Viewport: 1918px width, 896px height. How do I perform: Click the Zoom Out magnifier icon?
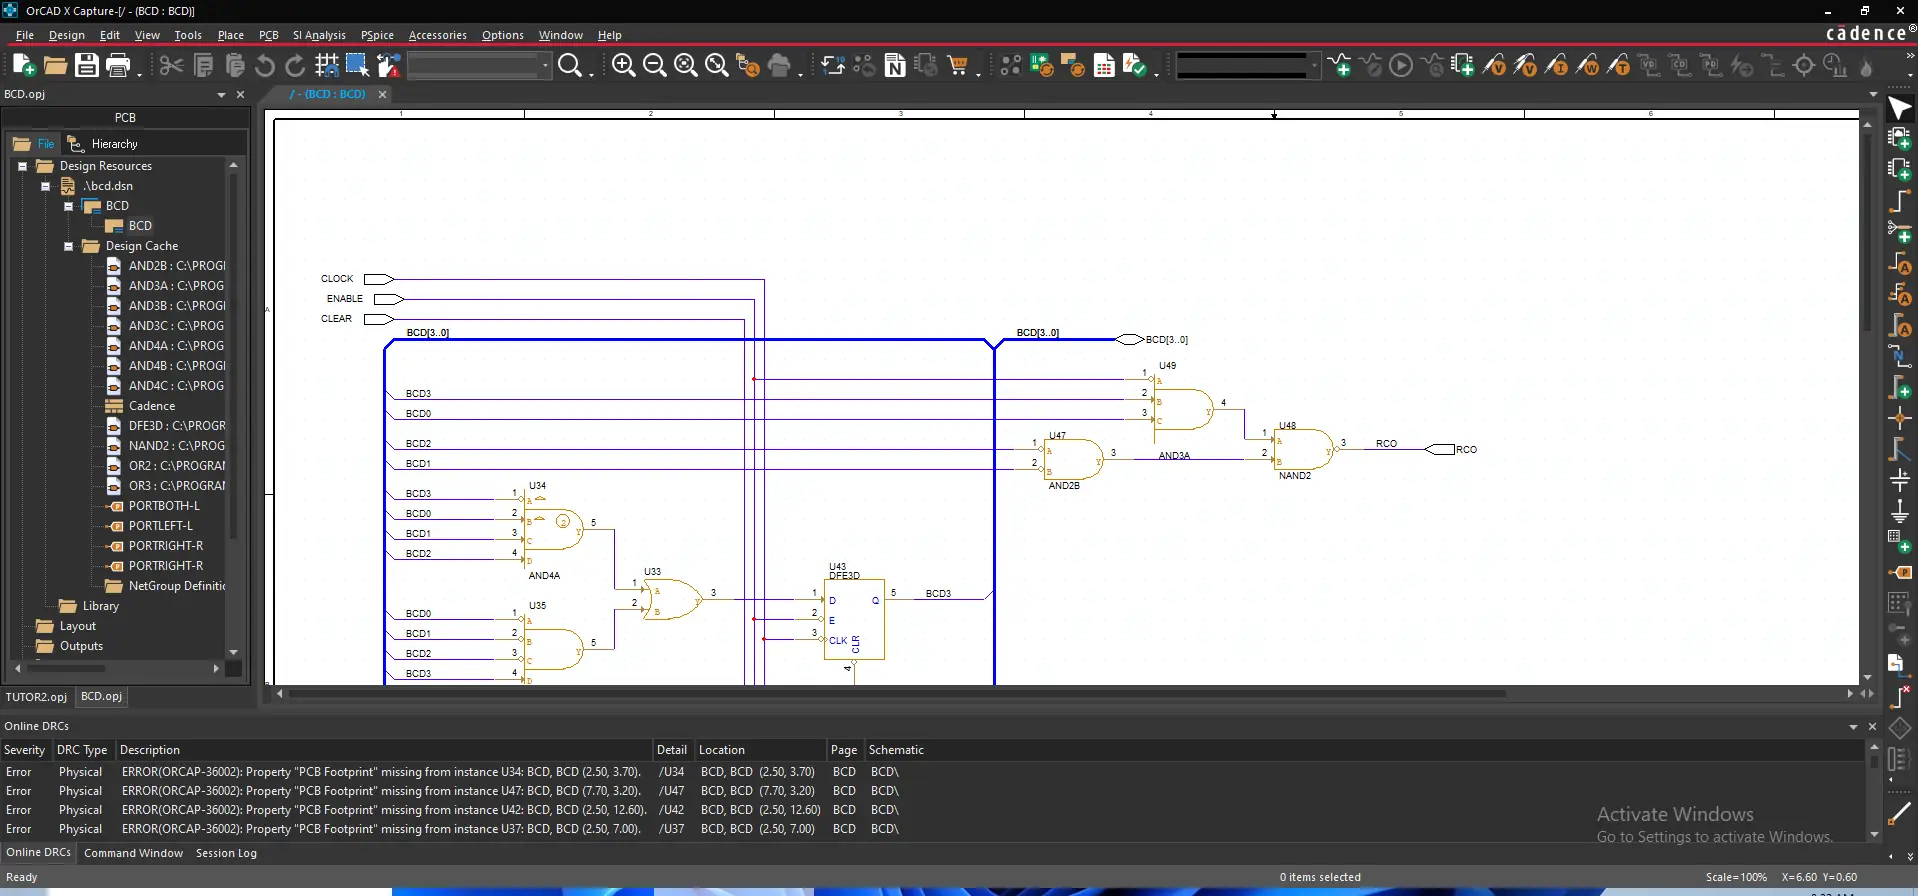click(654, 66)
